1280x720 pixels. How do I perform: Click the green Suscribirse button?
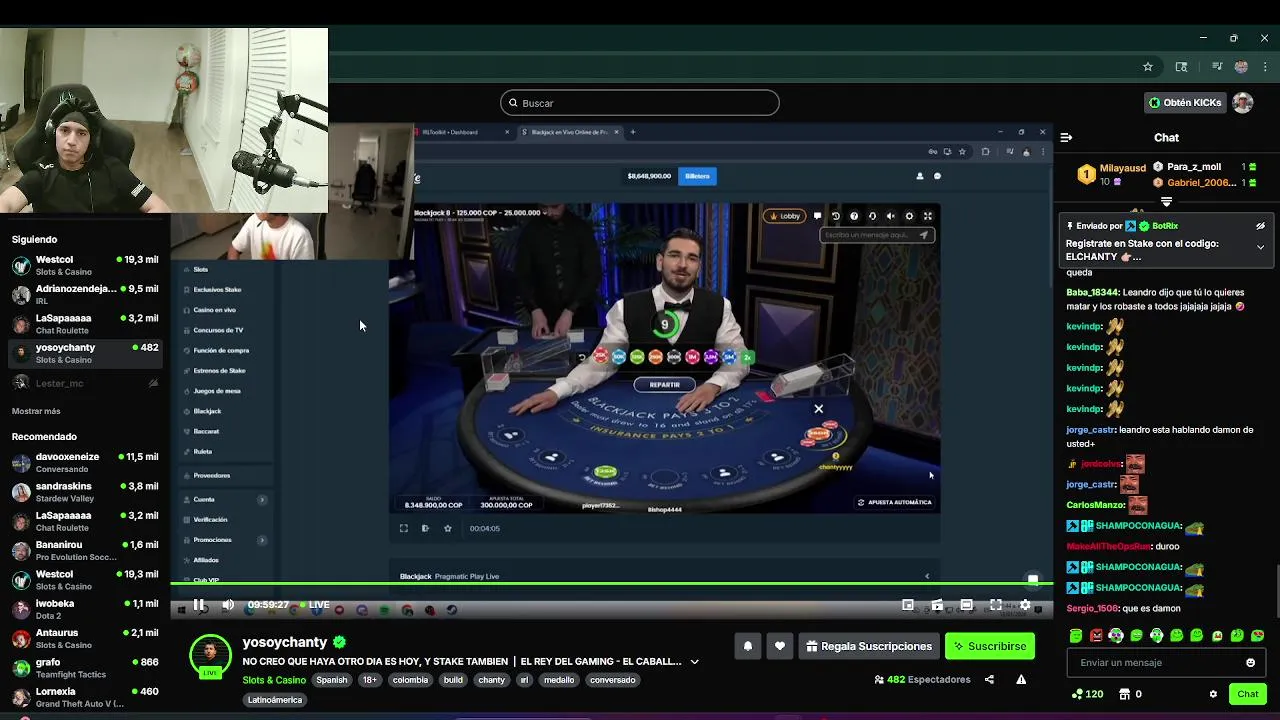click(990, 646)
